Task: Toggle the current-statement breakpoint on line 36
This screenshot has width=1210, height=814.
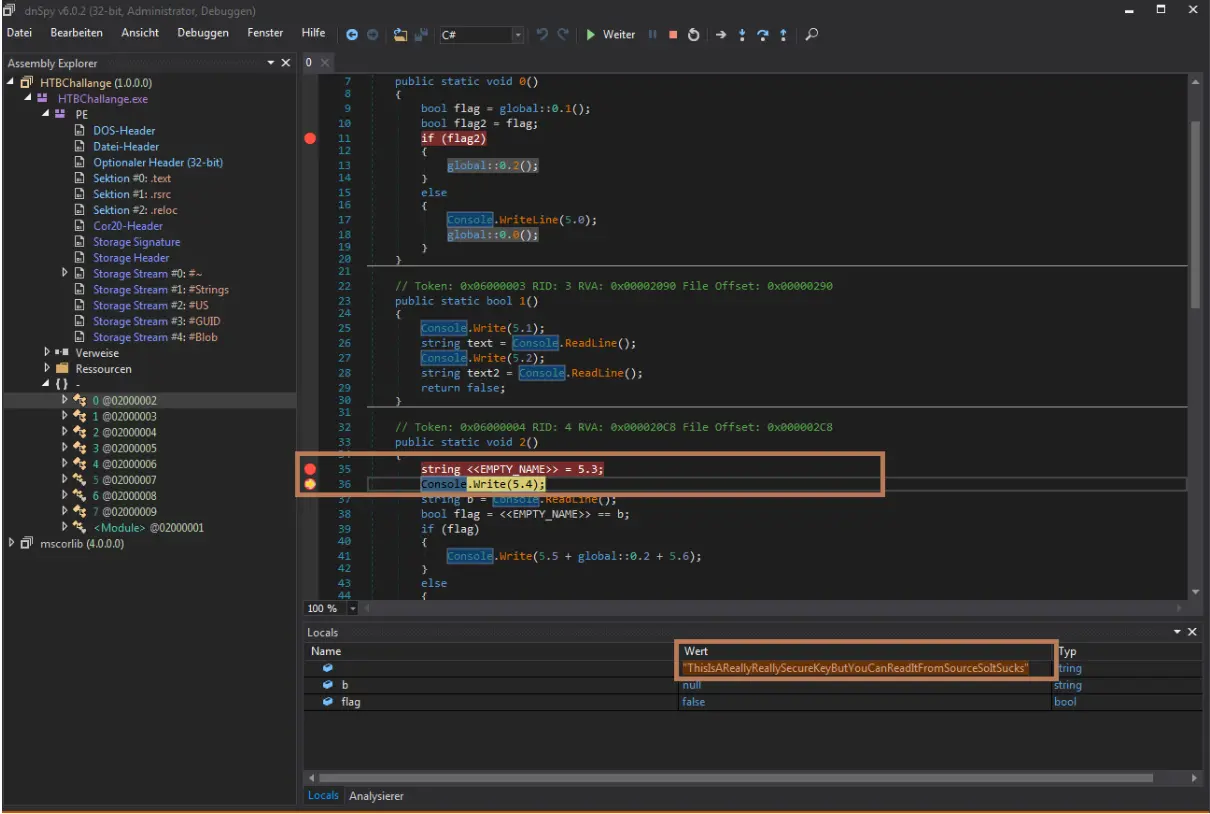Action: pyautogui.click(x=310, y=485)
